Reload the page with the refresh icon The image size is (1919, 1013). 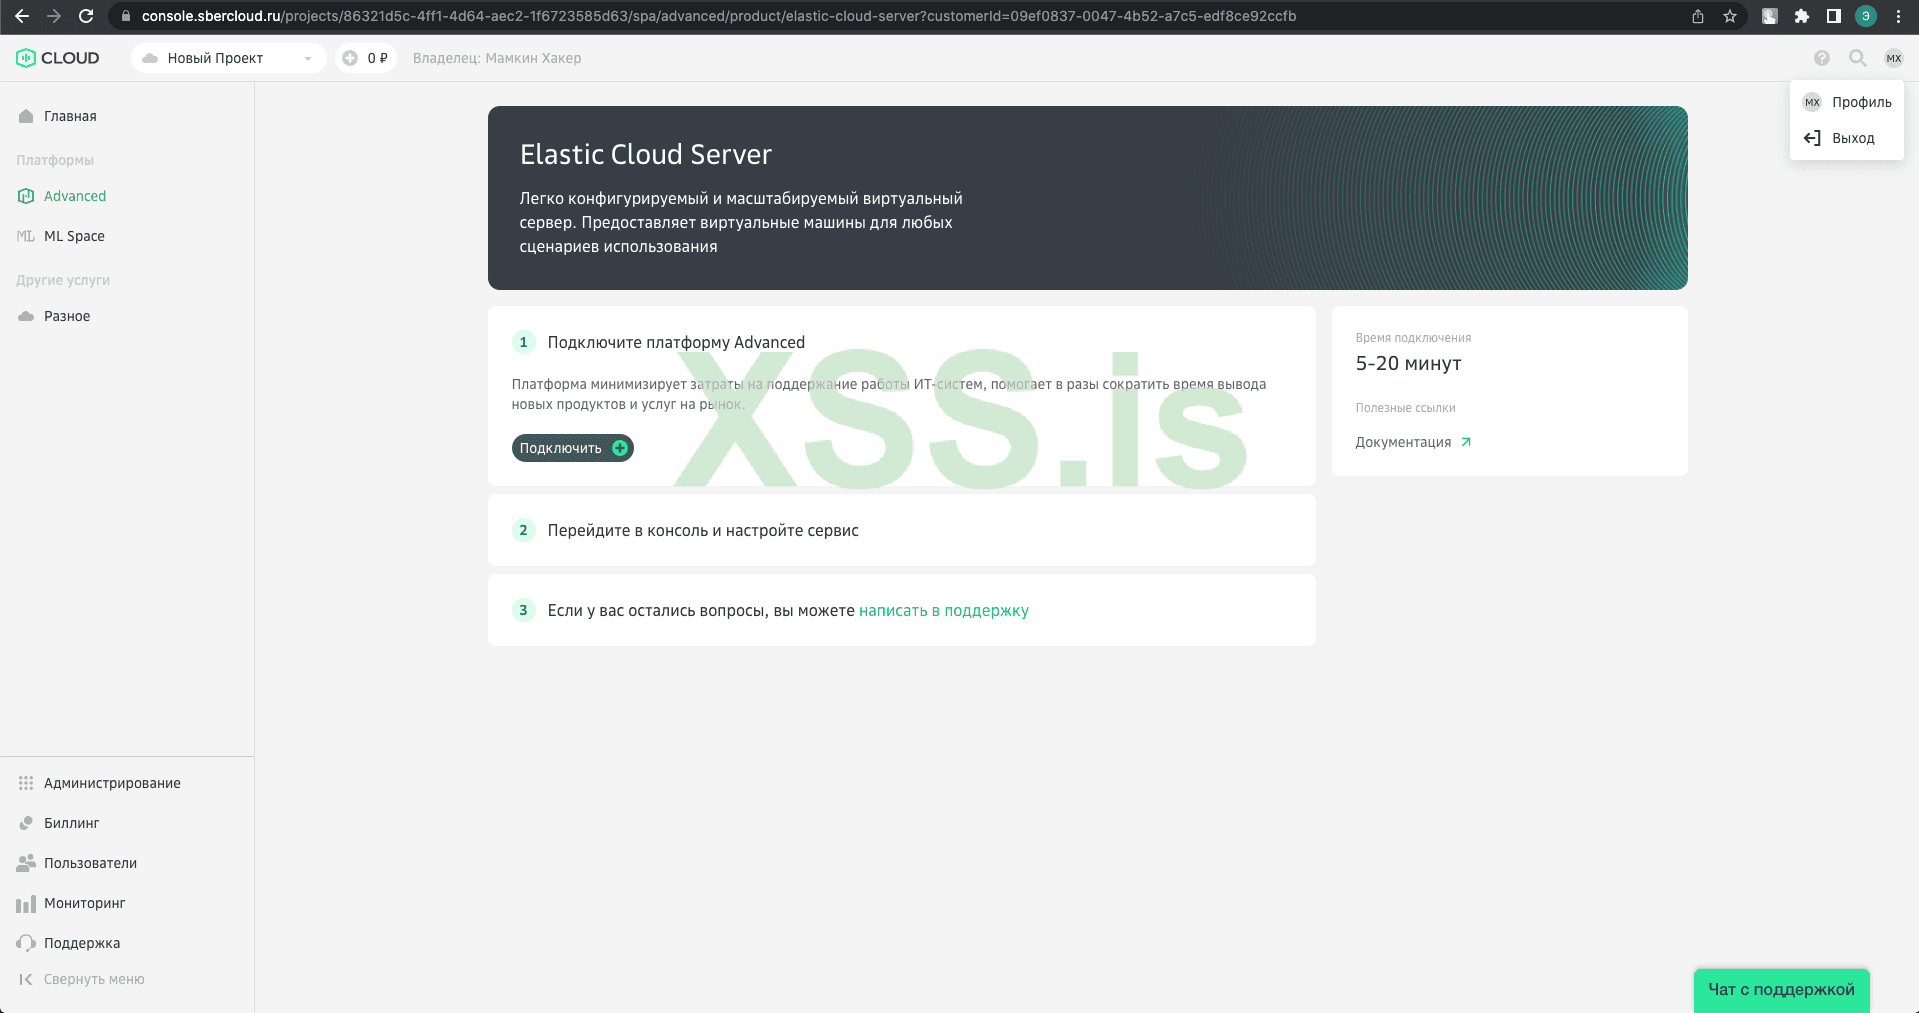pos(86,16)
